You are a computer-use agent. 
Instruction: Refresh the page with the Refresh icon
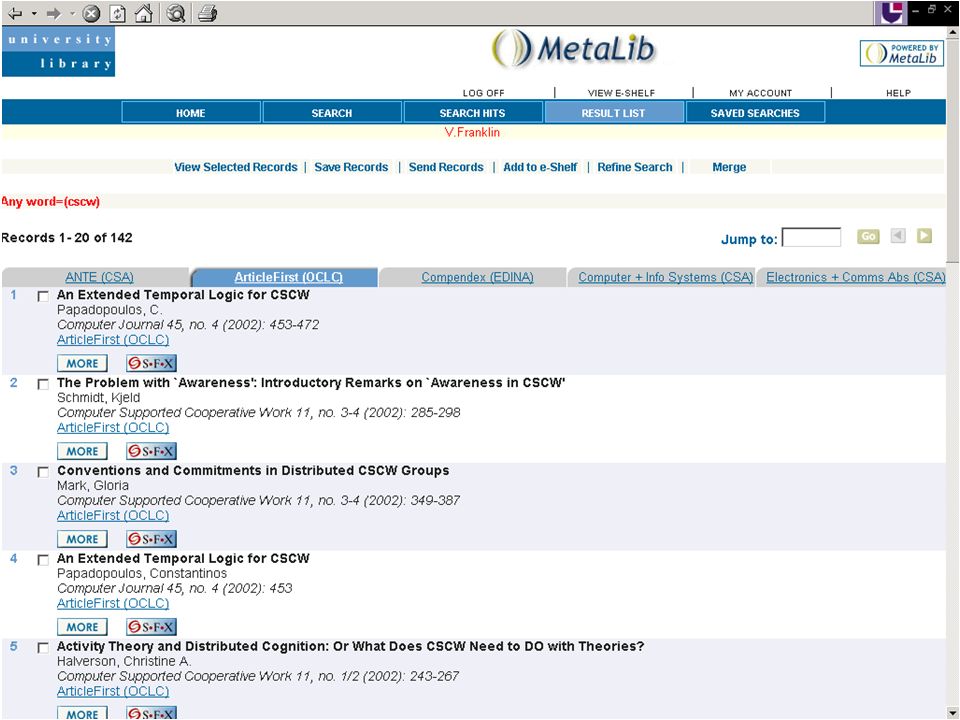coord(118,13)
